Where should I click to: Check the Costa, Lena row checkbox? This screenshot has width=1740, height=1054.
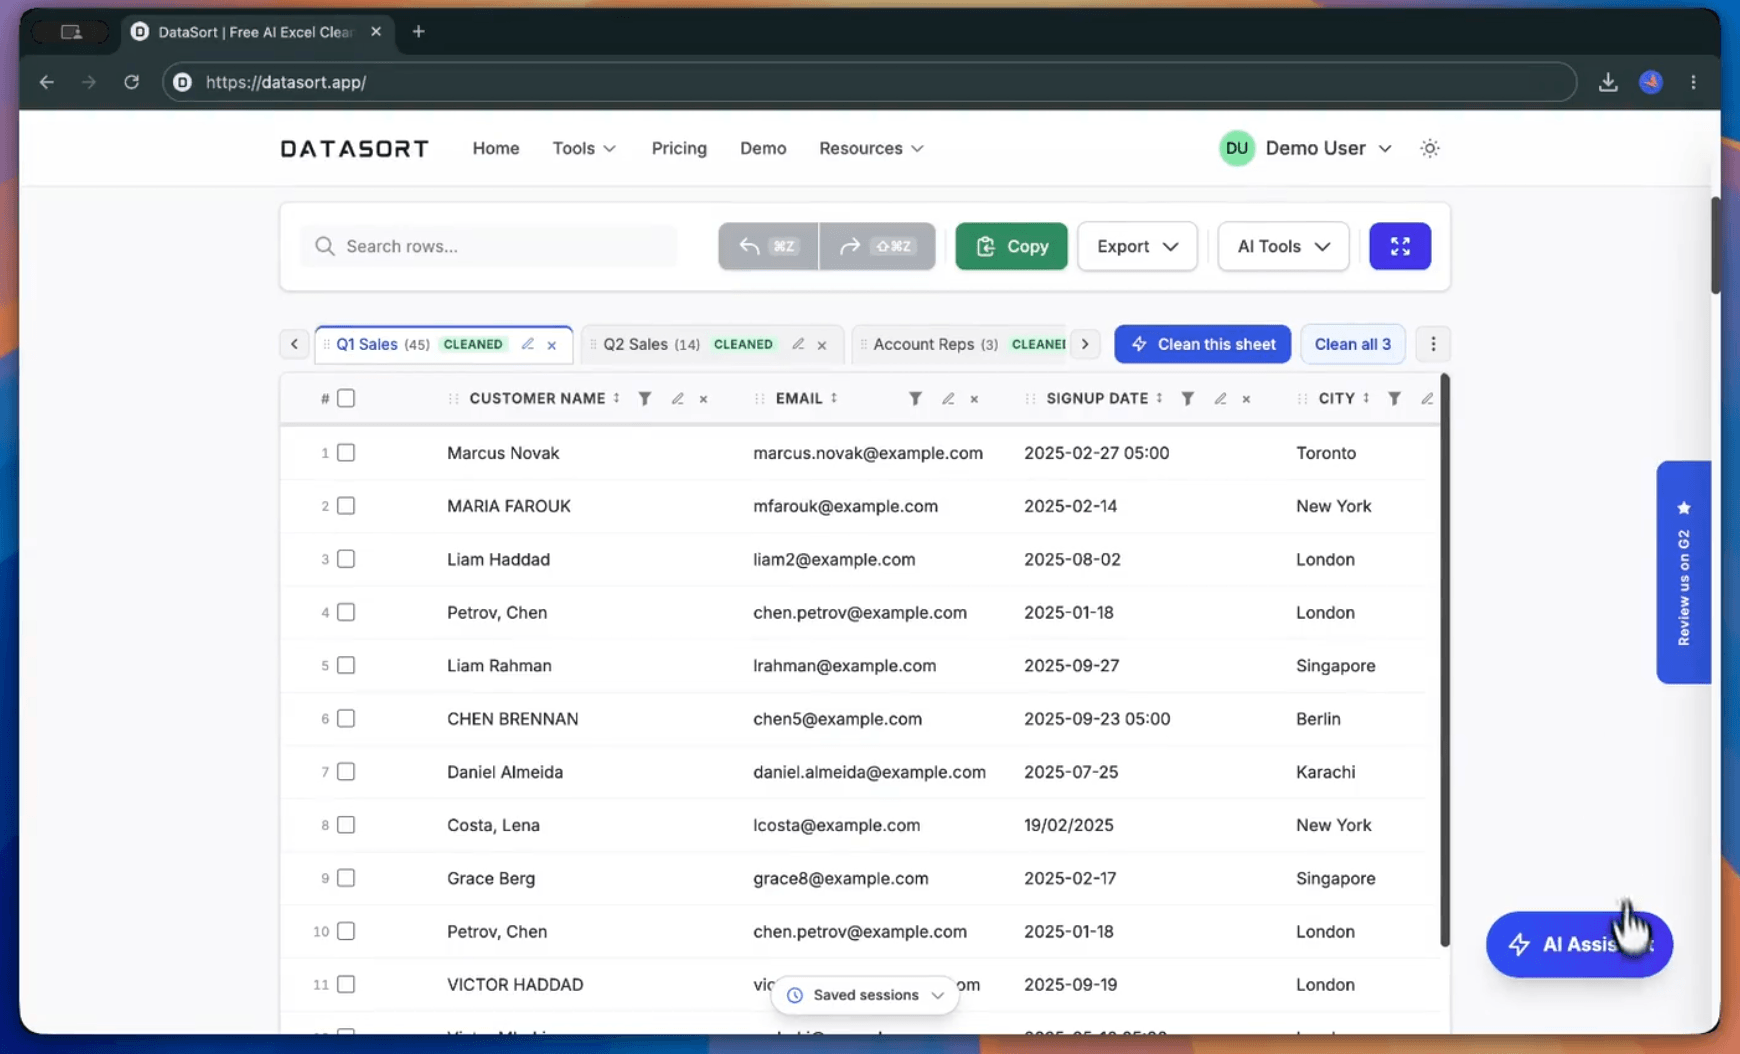tap(346, 825)
